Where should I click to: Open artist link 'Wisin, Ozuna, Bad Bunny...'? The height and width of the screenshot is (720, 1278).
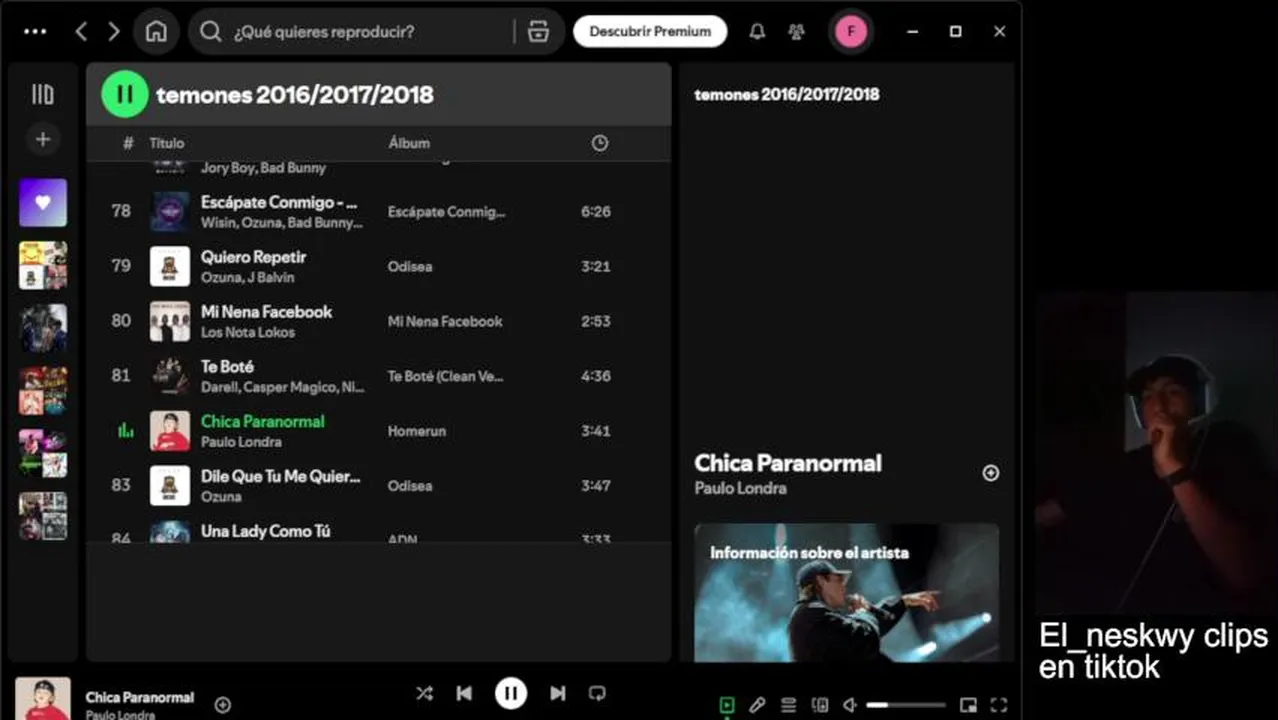(282, 222)
